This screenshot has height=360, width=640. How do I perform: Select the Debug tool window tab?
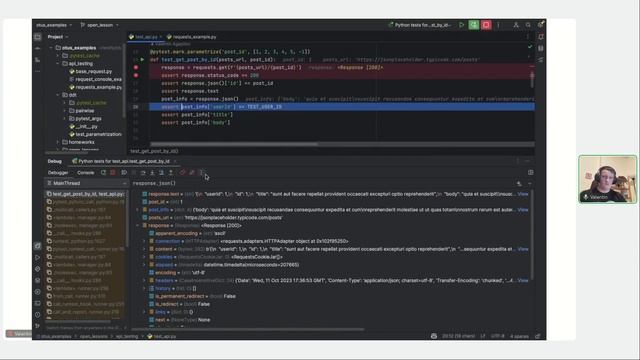pyautogui.click(x=54, y=161)
